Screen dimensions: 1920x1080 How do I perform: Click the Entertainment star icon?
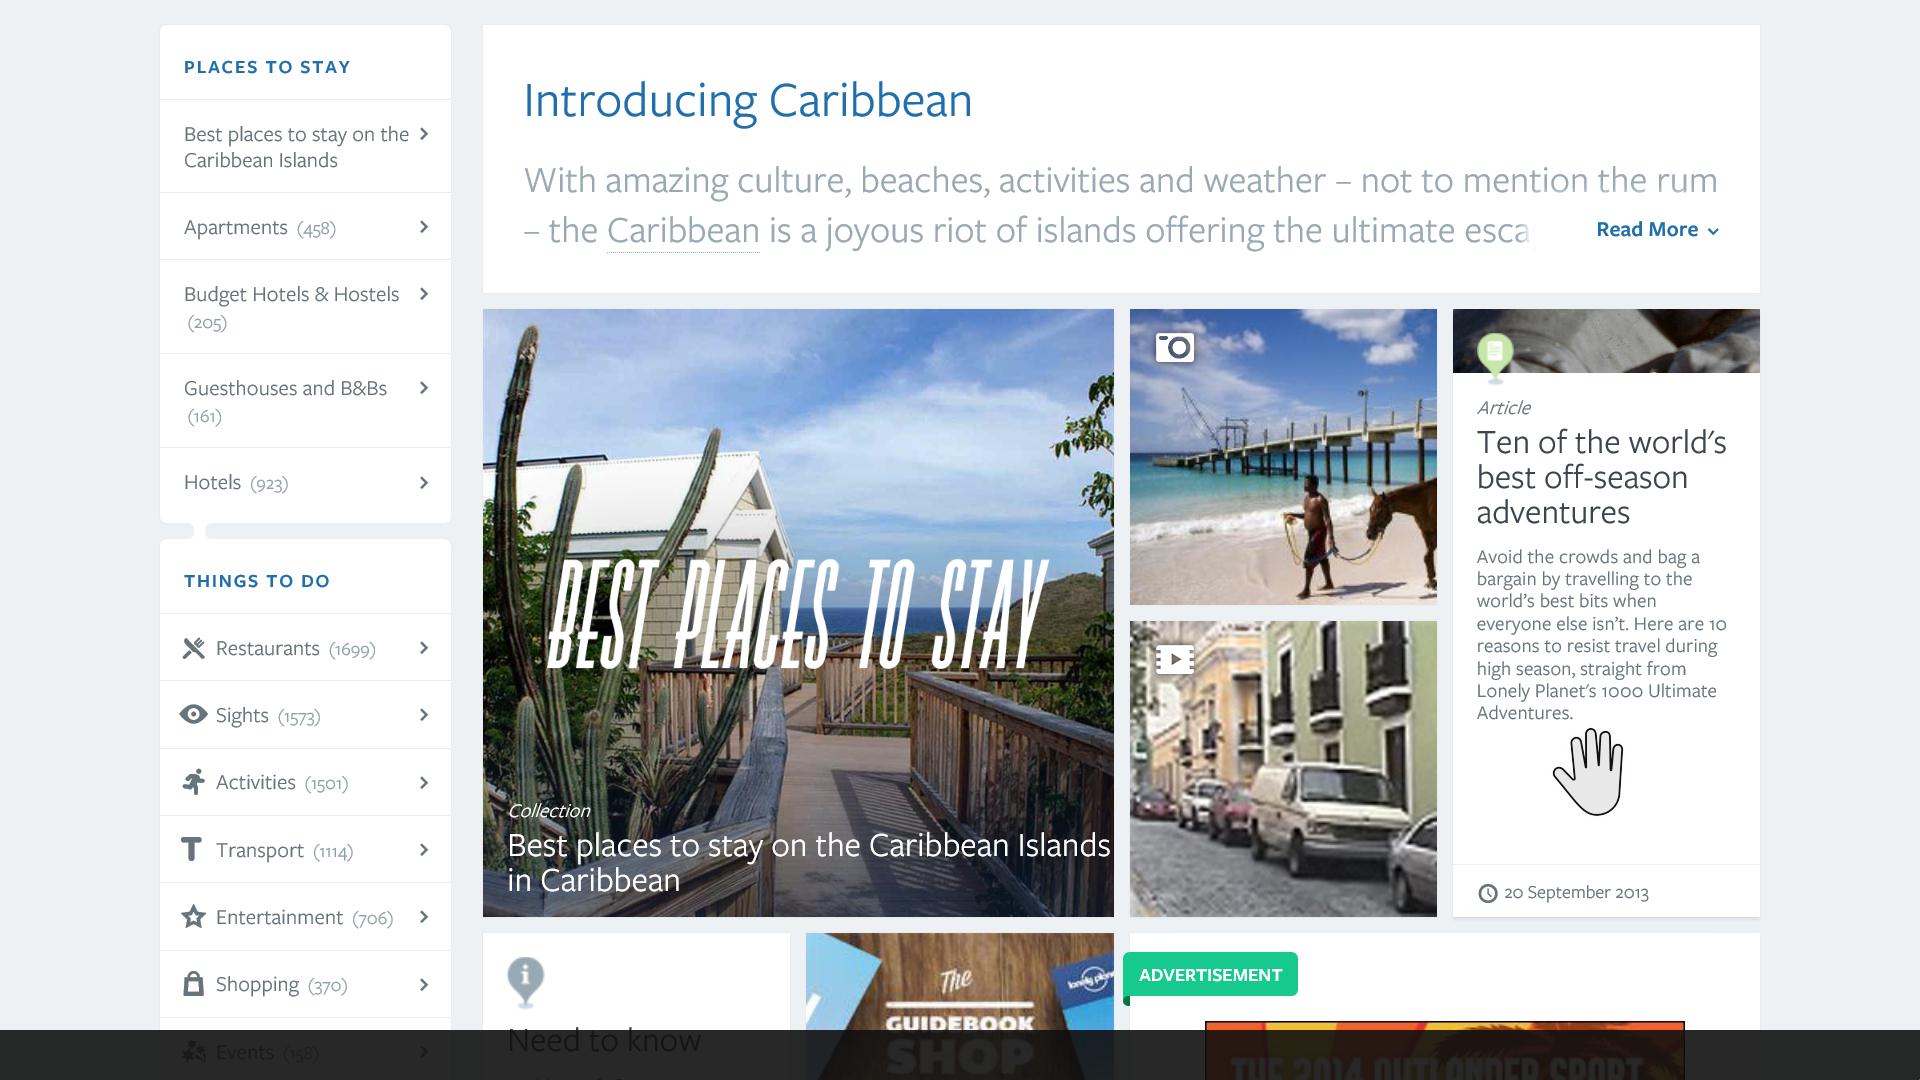(x=193, y=917)
